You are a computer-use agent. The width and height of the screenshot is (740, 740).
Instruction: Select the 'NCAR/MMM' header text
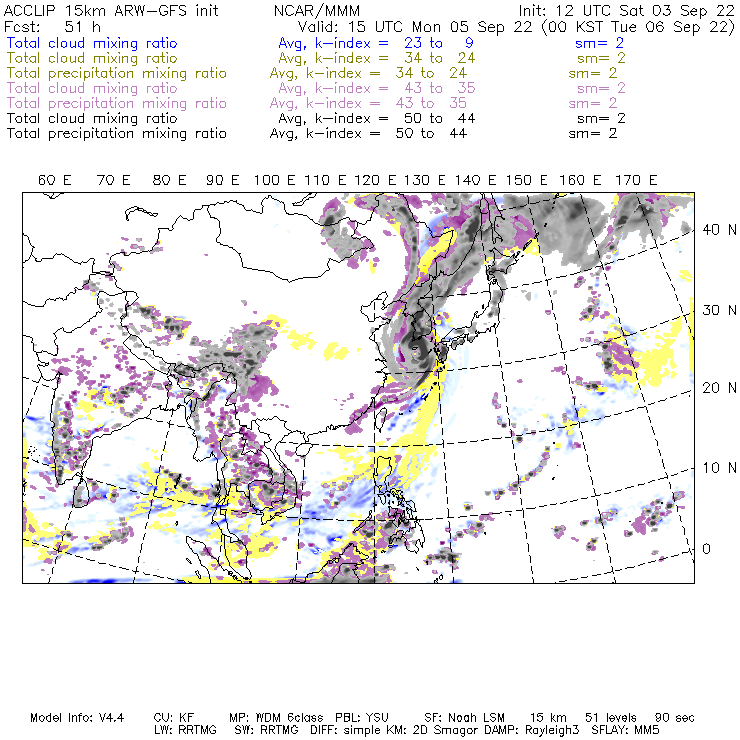click(x=317, y=11)
